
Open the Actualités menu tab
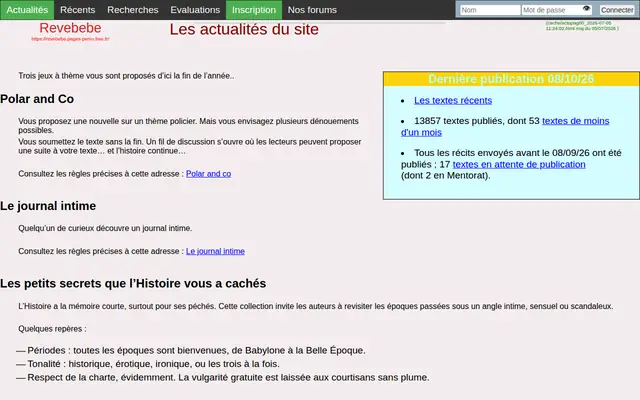pyautogui.click(x=27, y=10)
